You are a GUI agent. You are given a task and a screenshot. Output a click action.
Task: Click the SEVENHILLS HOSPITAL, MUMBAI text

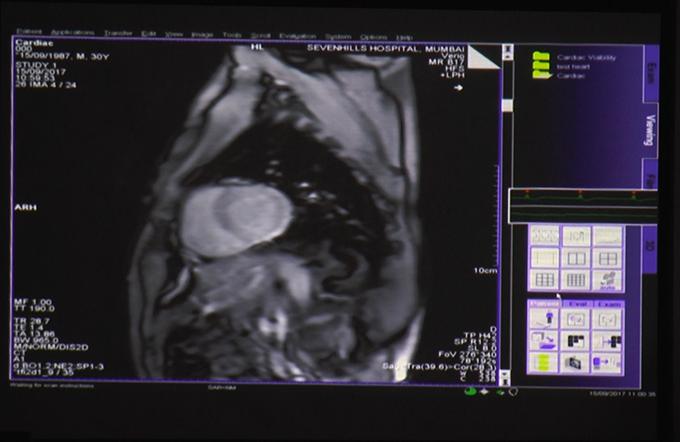(x=386, y=48)
